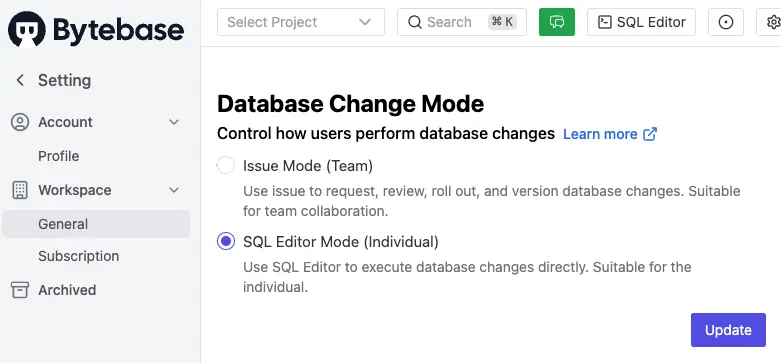Click the Bytebase logo
Image resolution: width=781 pixels, height=363 pixels.
[96, 29]
